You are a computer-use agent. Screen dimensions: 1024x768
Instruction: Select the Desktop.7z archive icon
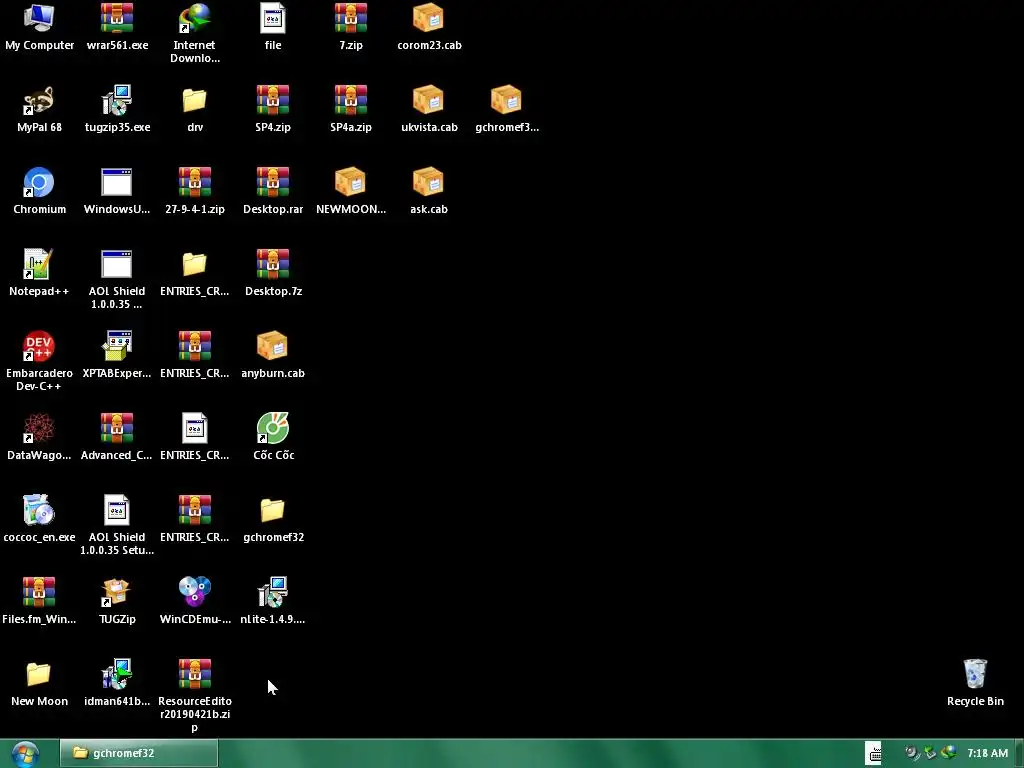tap(273, 264)
